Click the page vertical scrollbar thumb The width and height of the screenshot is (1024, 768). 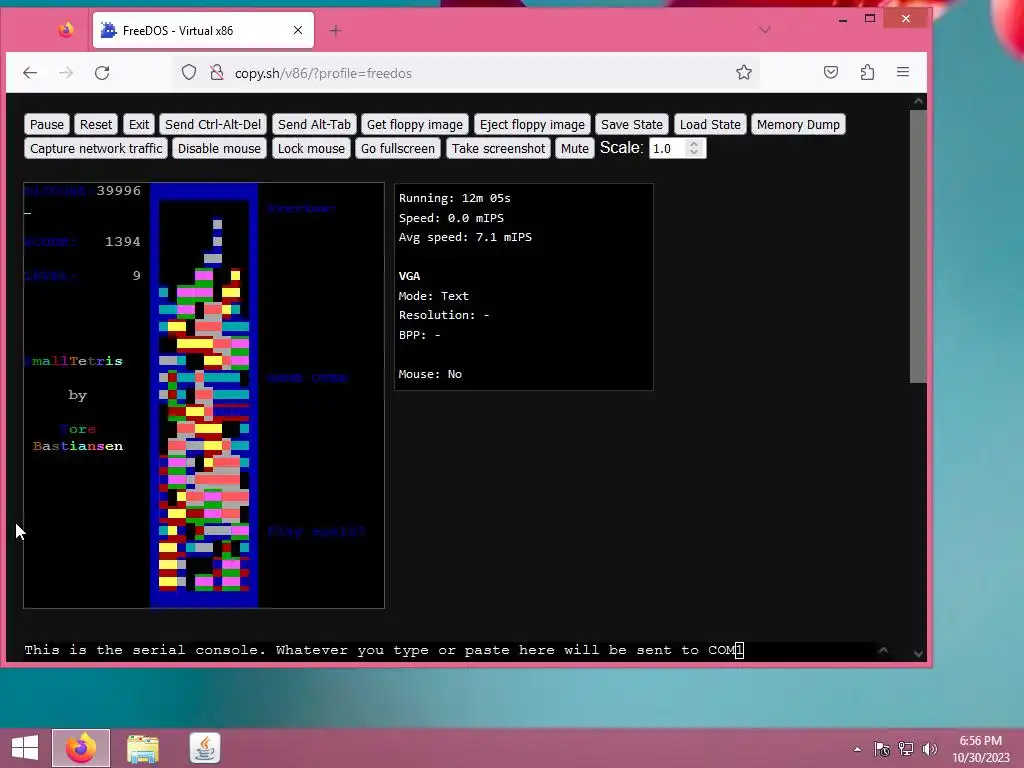918,246
